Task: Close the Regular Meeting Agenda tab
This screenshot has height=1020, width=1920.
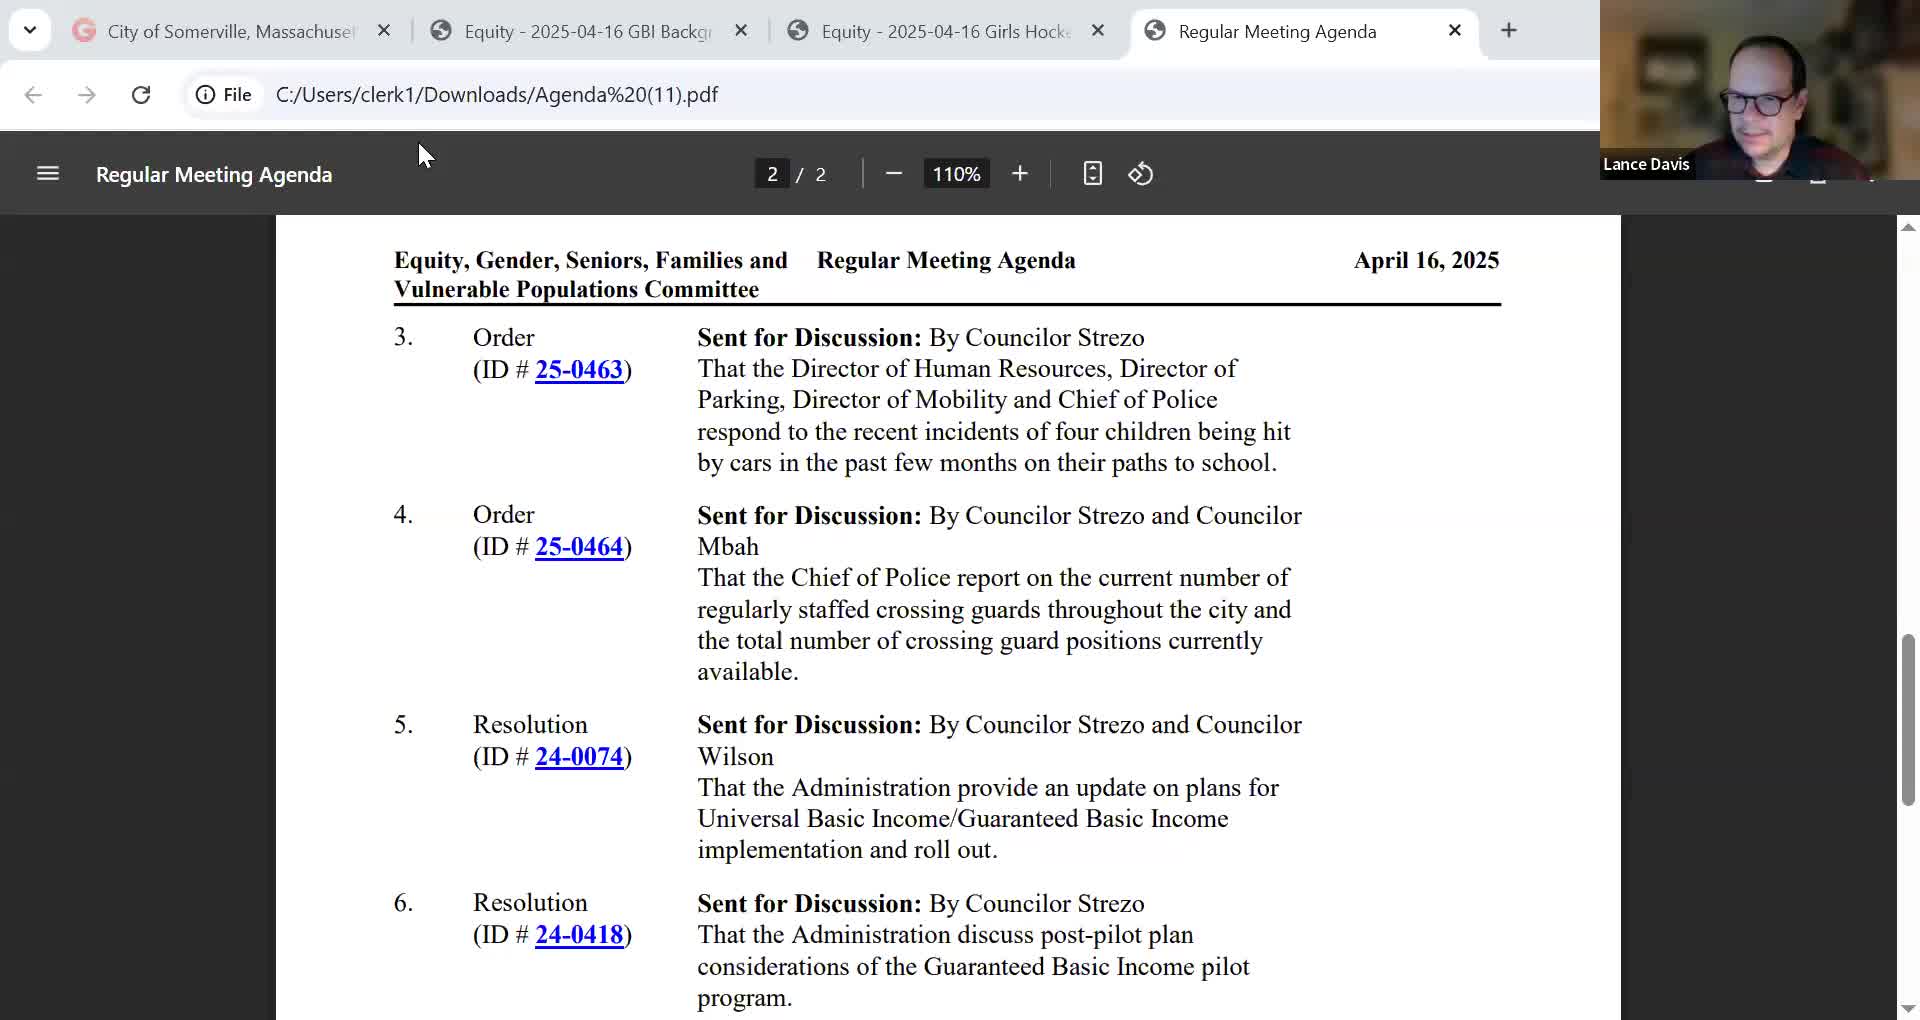Action: click(1455, 31)
